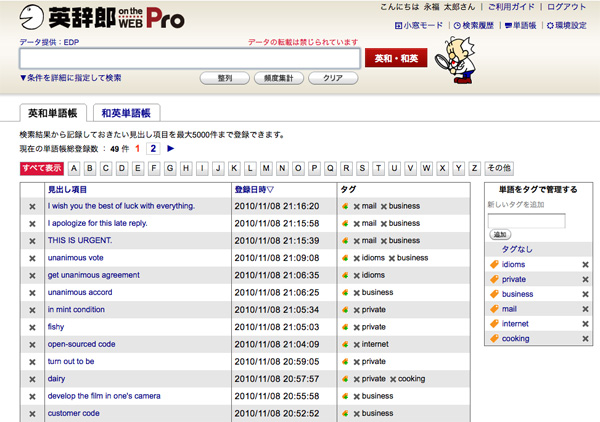Switch to the 和英単語帳 tab
This screenshot has width=600, height=422.
126,113
